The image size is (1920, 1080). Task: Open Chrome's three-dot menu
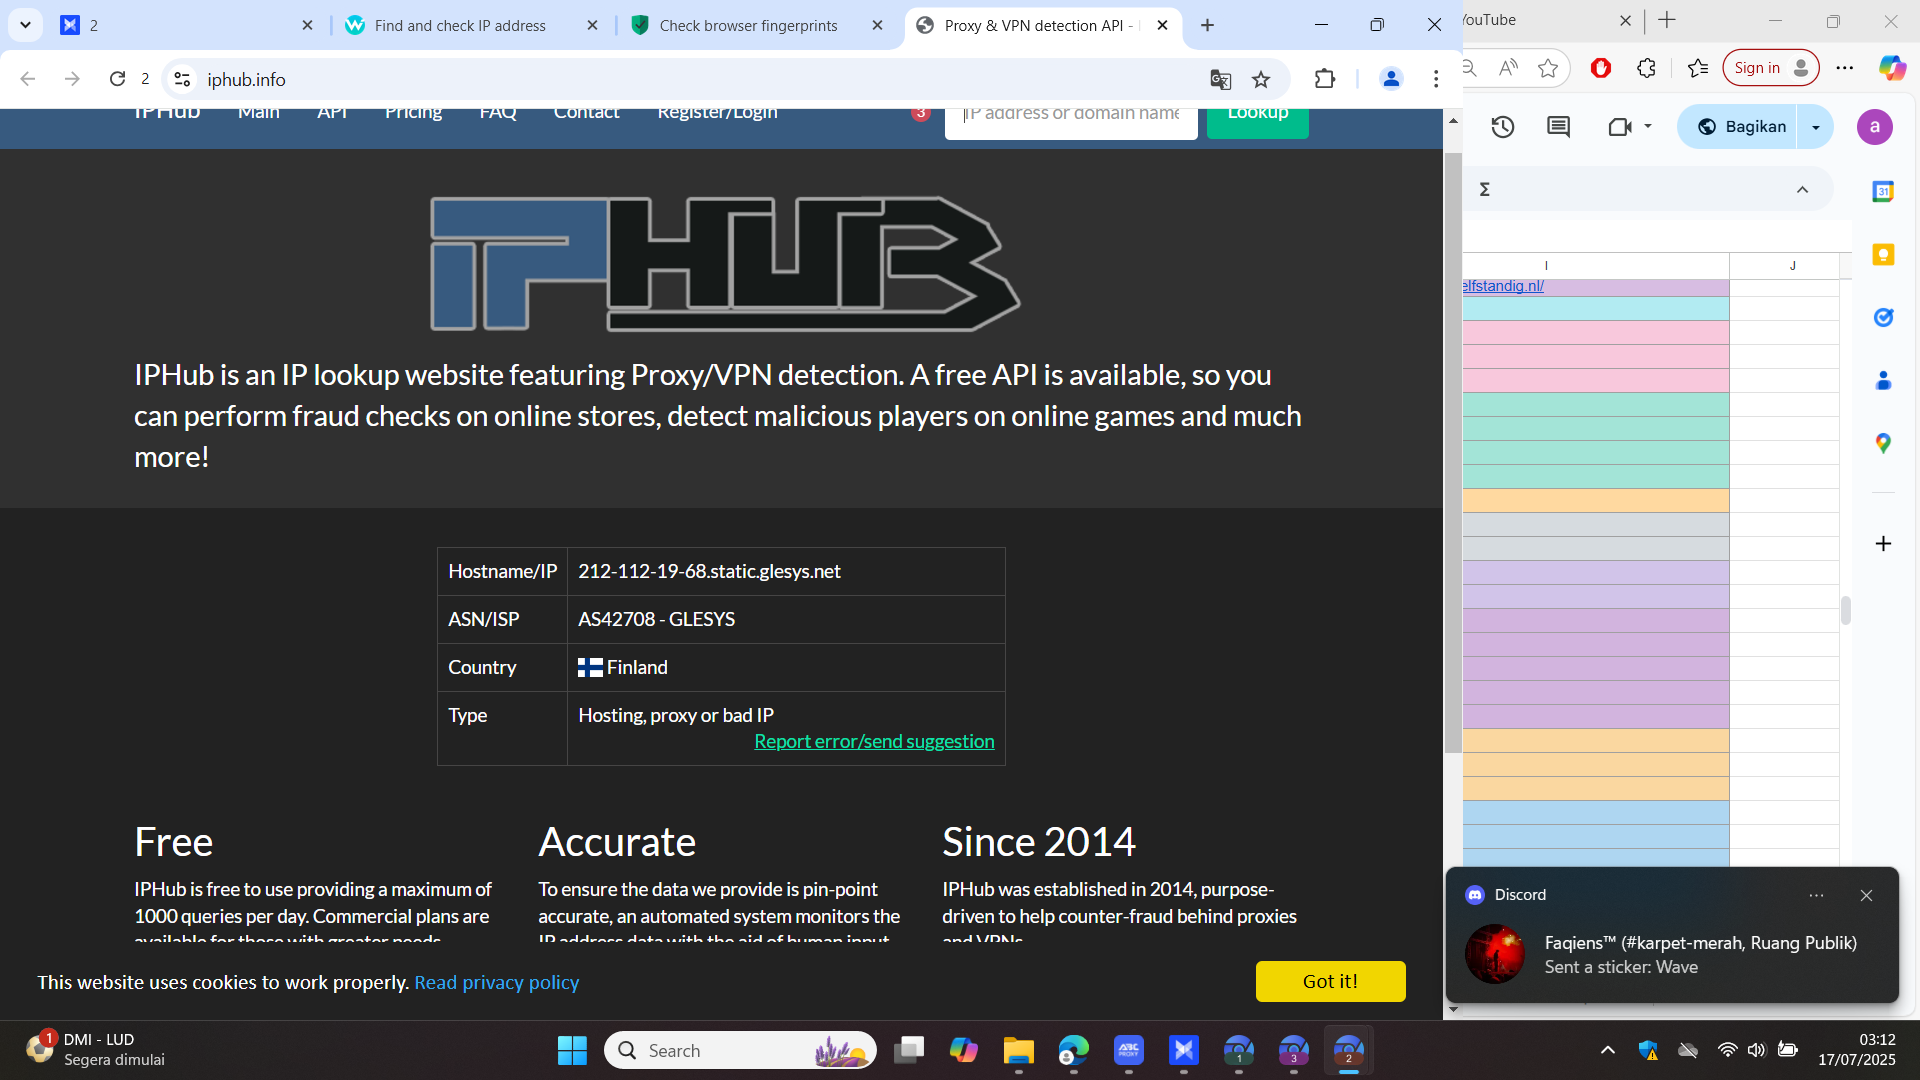1436,79
